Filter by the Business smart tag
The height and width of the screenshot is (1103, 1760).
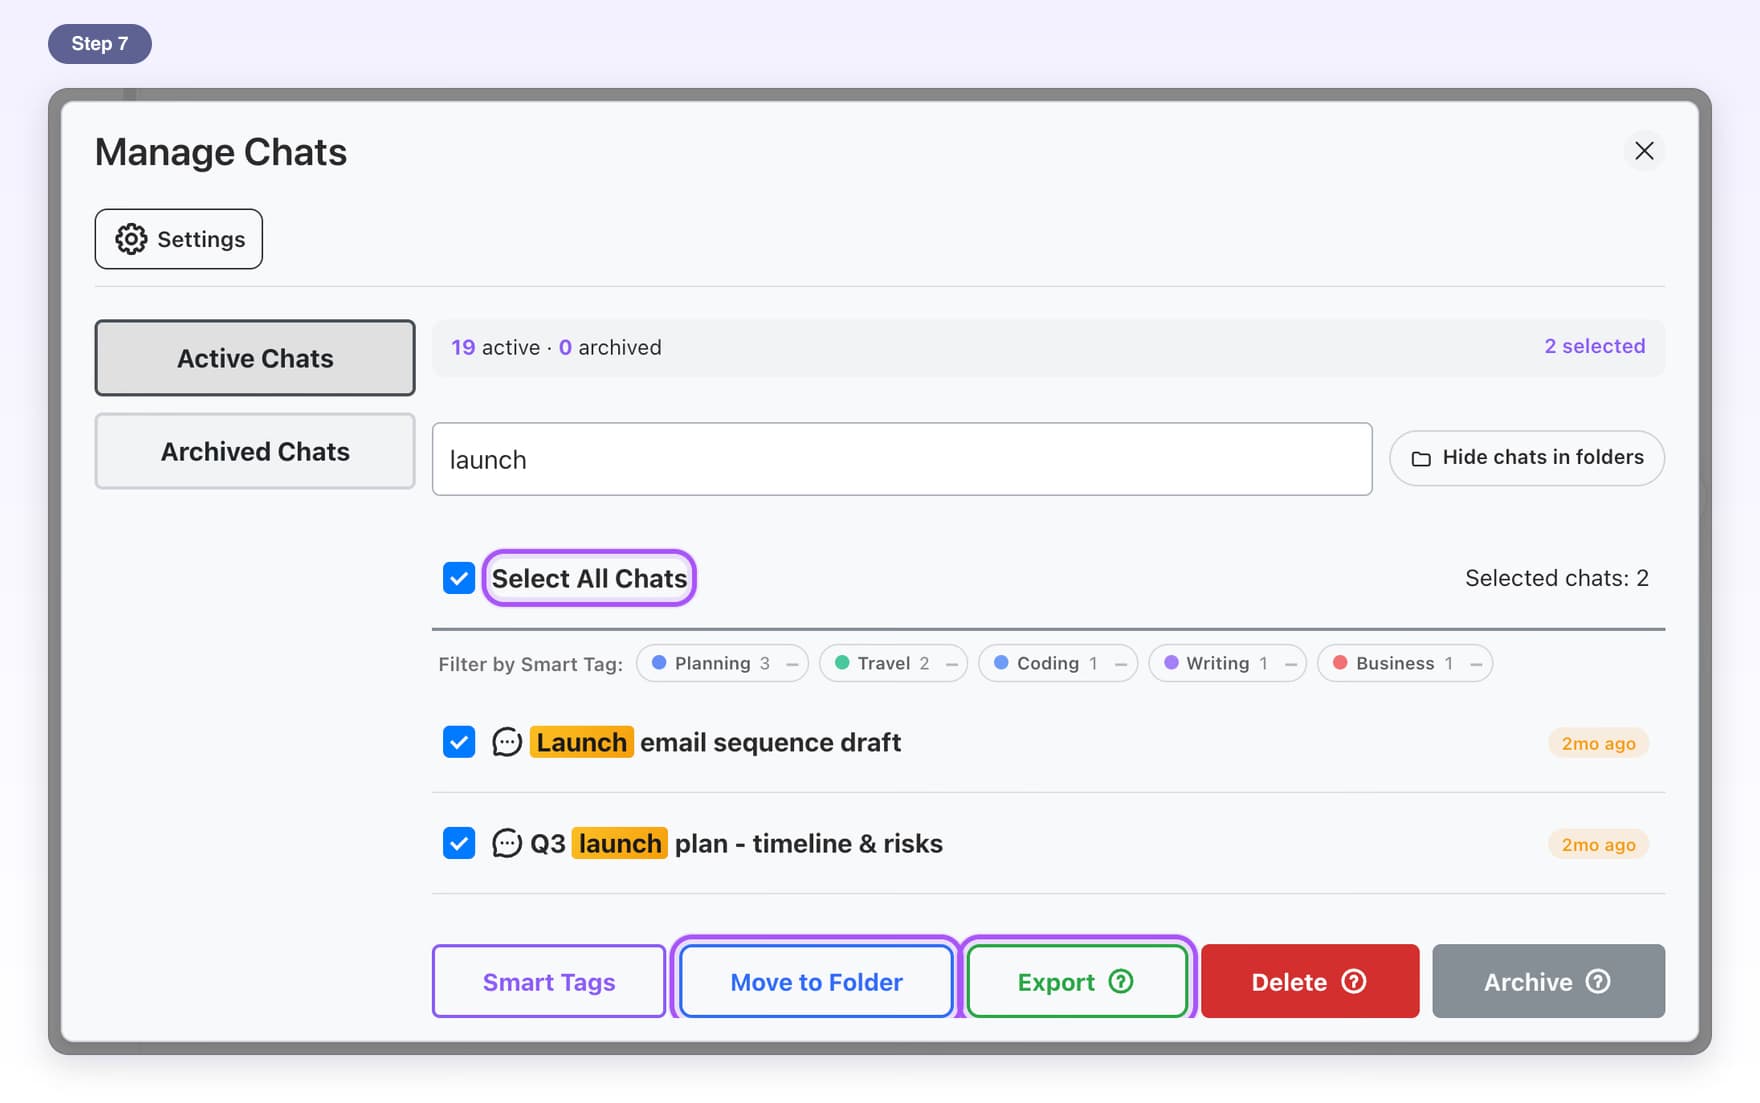pyautogui.click(x=1405, y=663)
